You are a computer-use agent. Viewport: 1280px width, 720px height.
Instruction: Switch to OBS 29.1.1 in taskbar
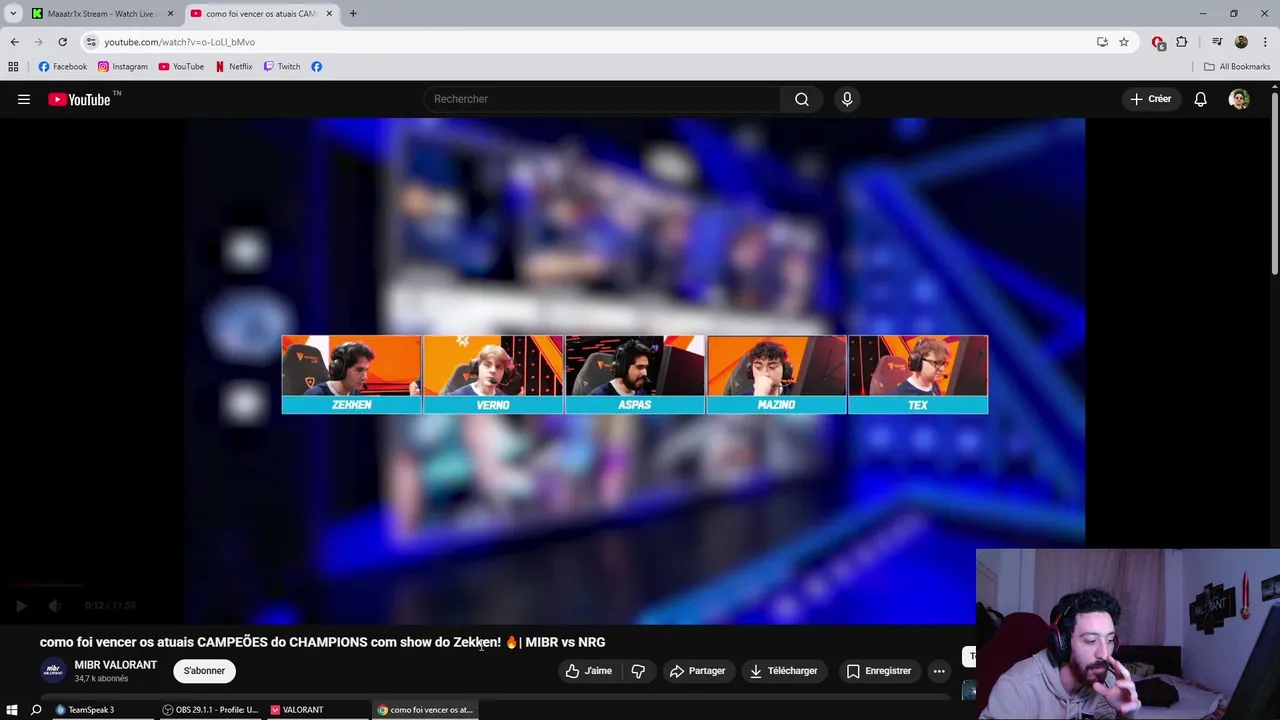pyautogui.click(x=210, y=710)
